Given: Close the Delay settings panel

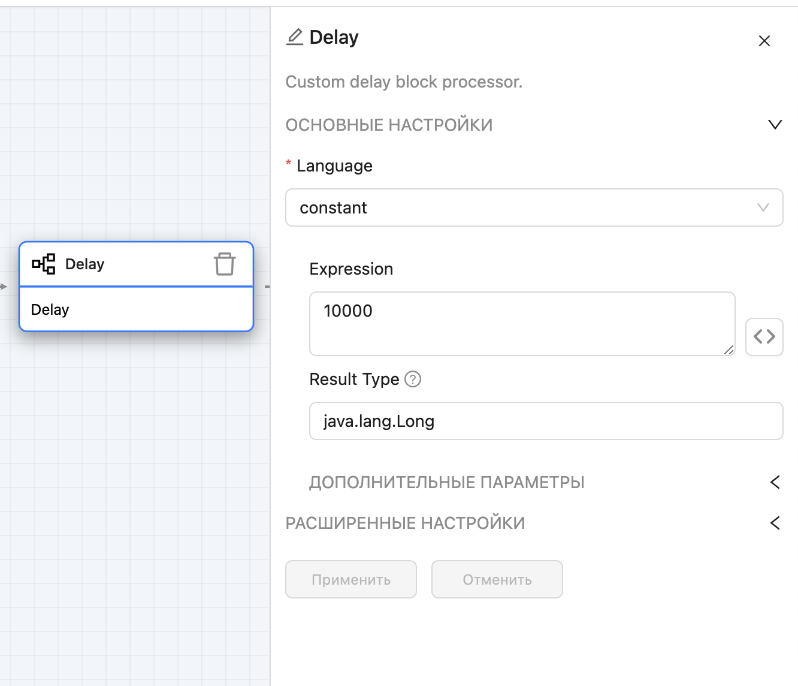Looking at the screenshot, I should click(x=764, y=41).
